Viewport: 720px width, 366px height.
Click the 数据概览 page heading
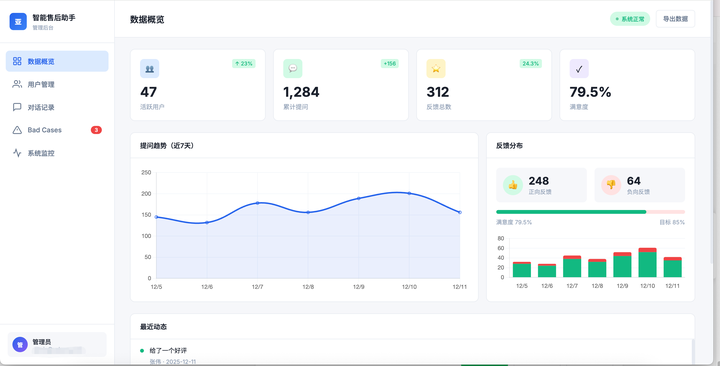pos(147,19)
